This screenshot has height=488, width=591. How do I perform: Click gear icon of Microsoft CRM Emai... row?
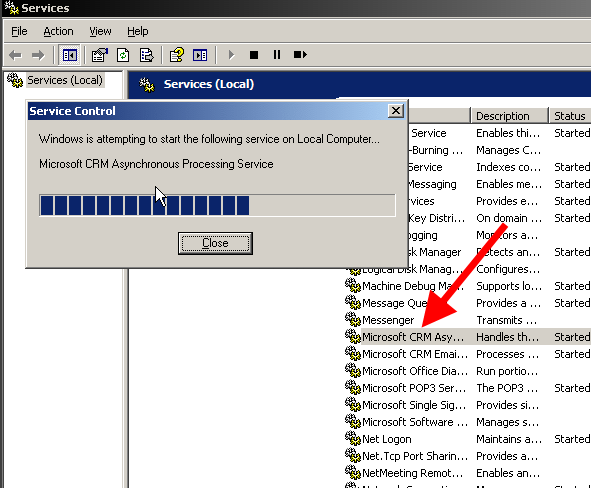[353, 353]
